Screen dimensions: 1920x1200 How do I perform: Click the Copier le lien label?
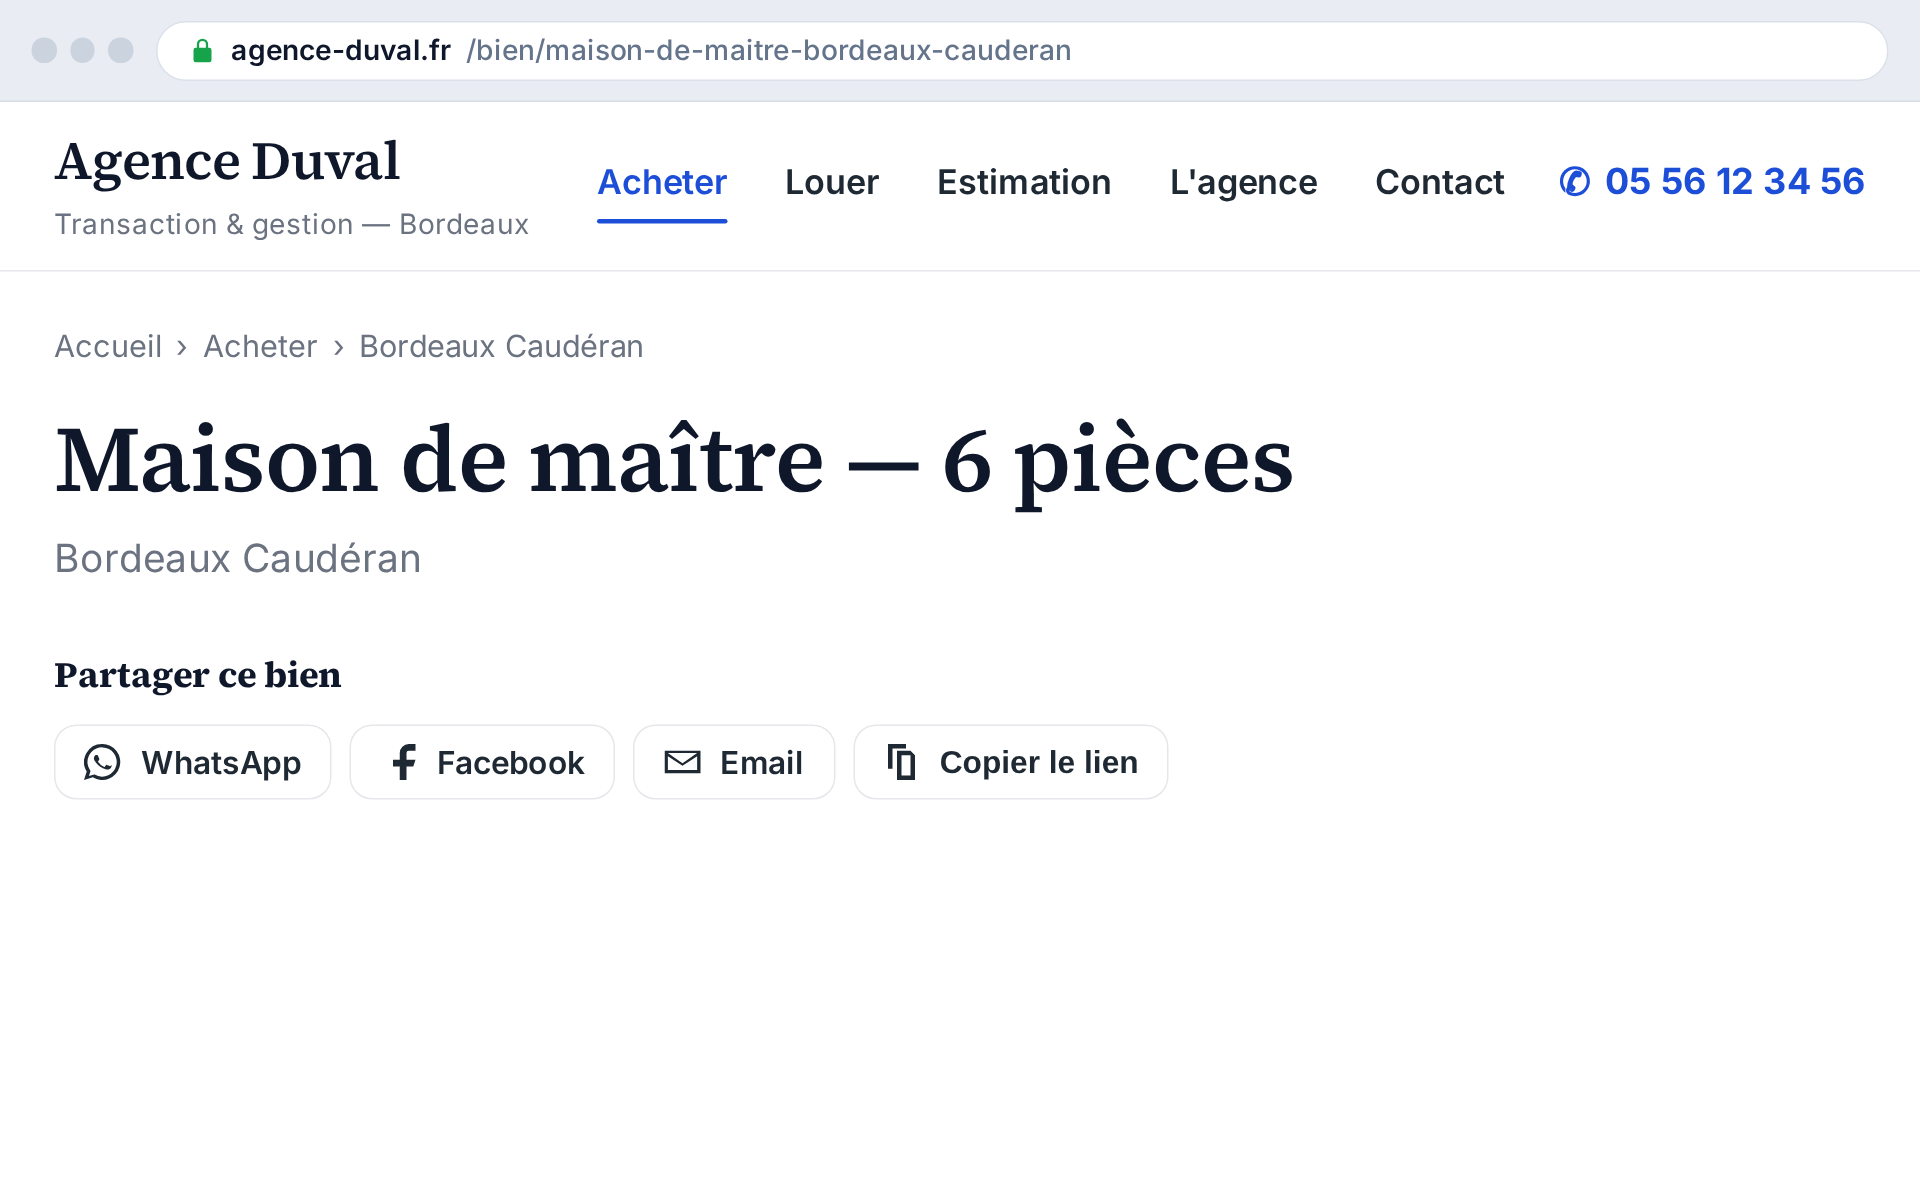coord(1038,762)
